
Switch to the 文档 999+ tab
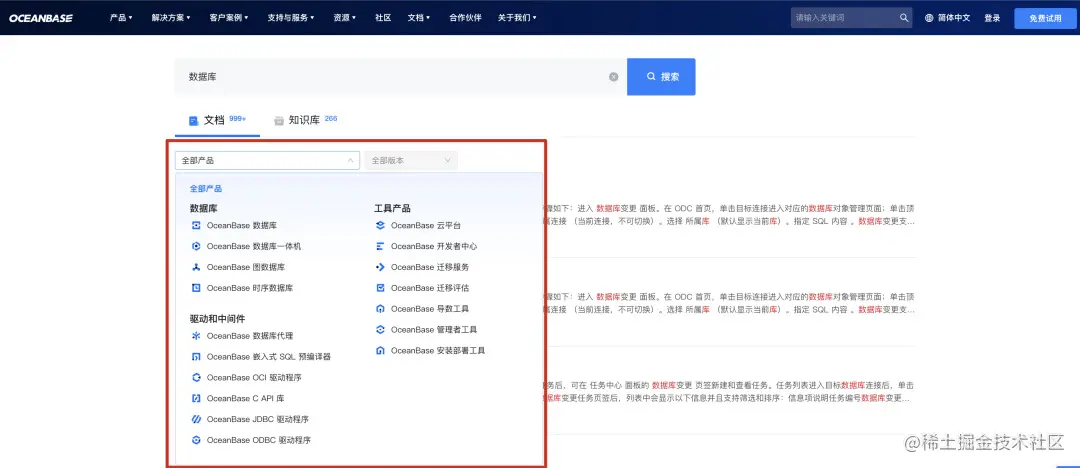218,120
